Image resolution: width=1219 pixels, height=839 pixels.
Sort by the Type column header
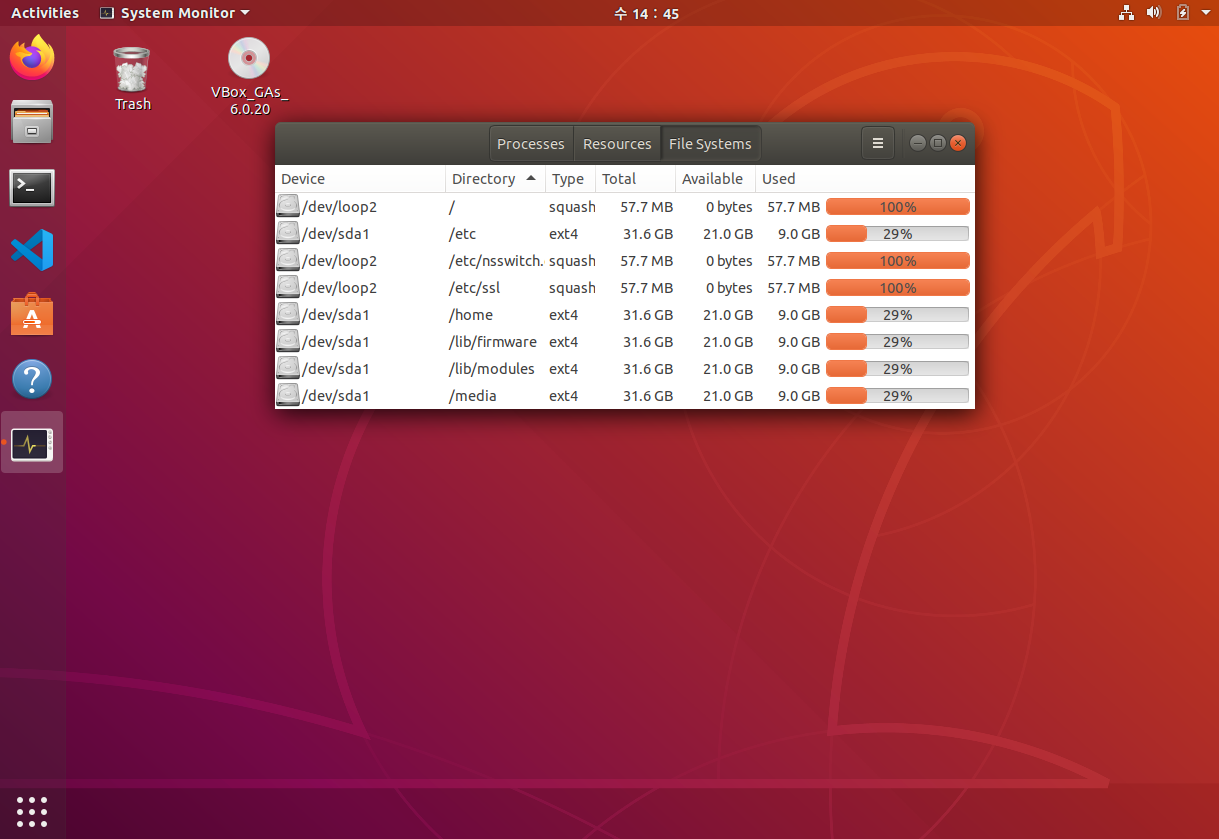point(570,179)
